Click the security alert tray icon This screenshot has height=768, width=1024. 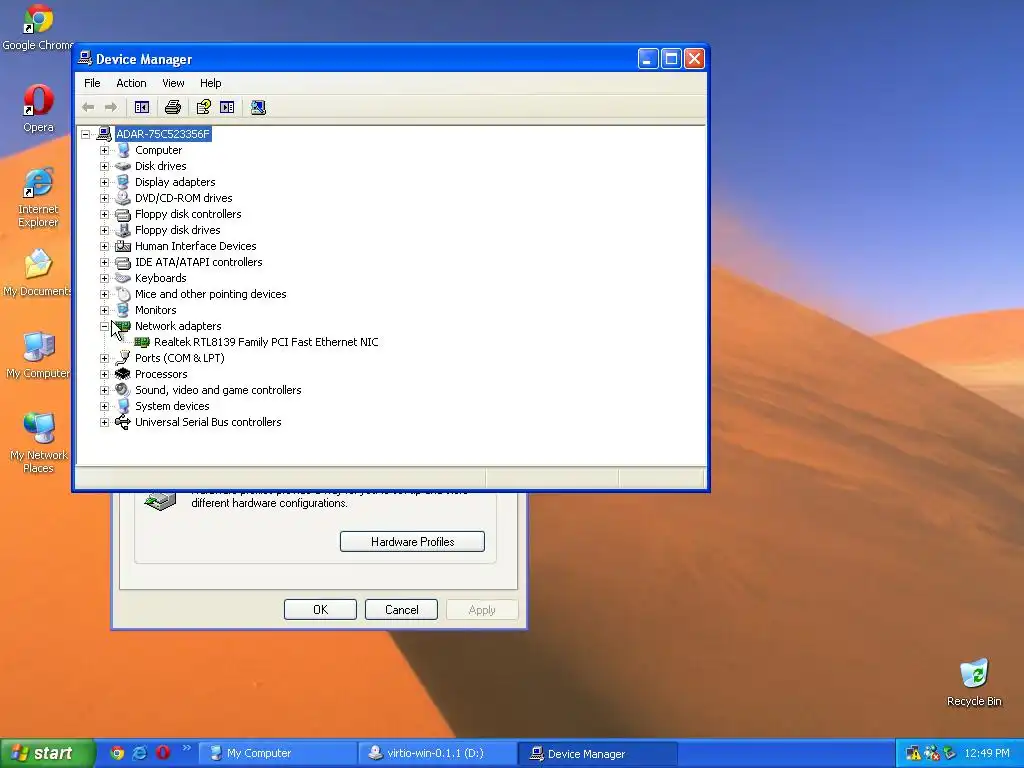[913, 754]
